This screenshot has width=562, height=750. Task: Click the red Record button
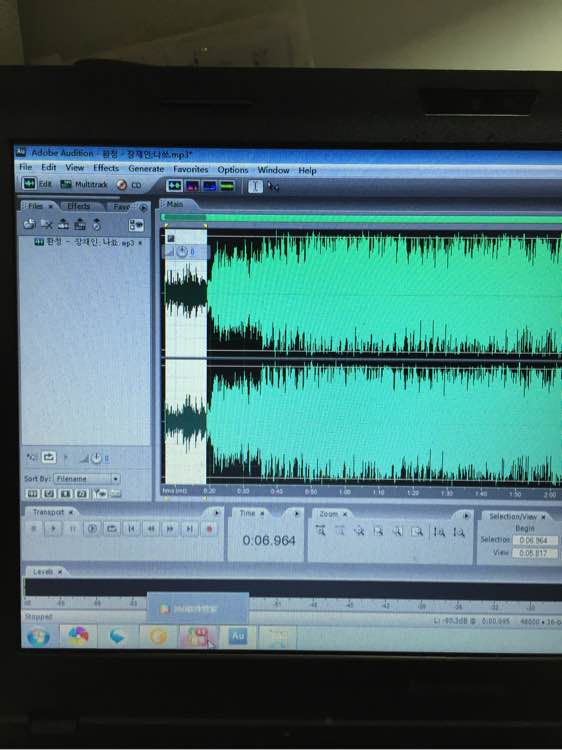coord(209,529)
